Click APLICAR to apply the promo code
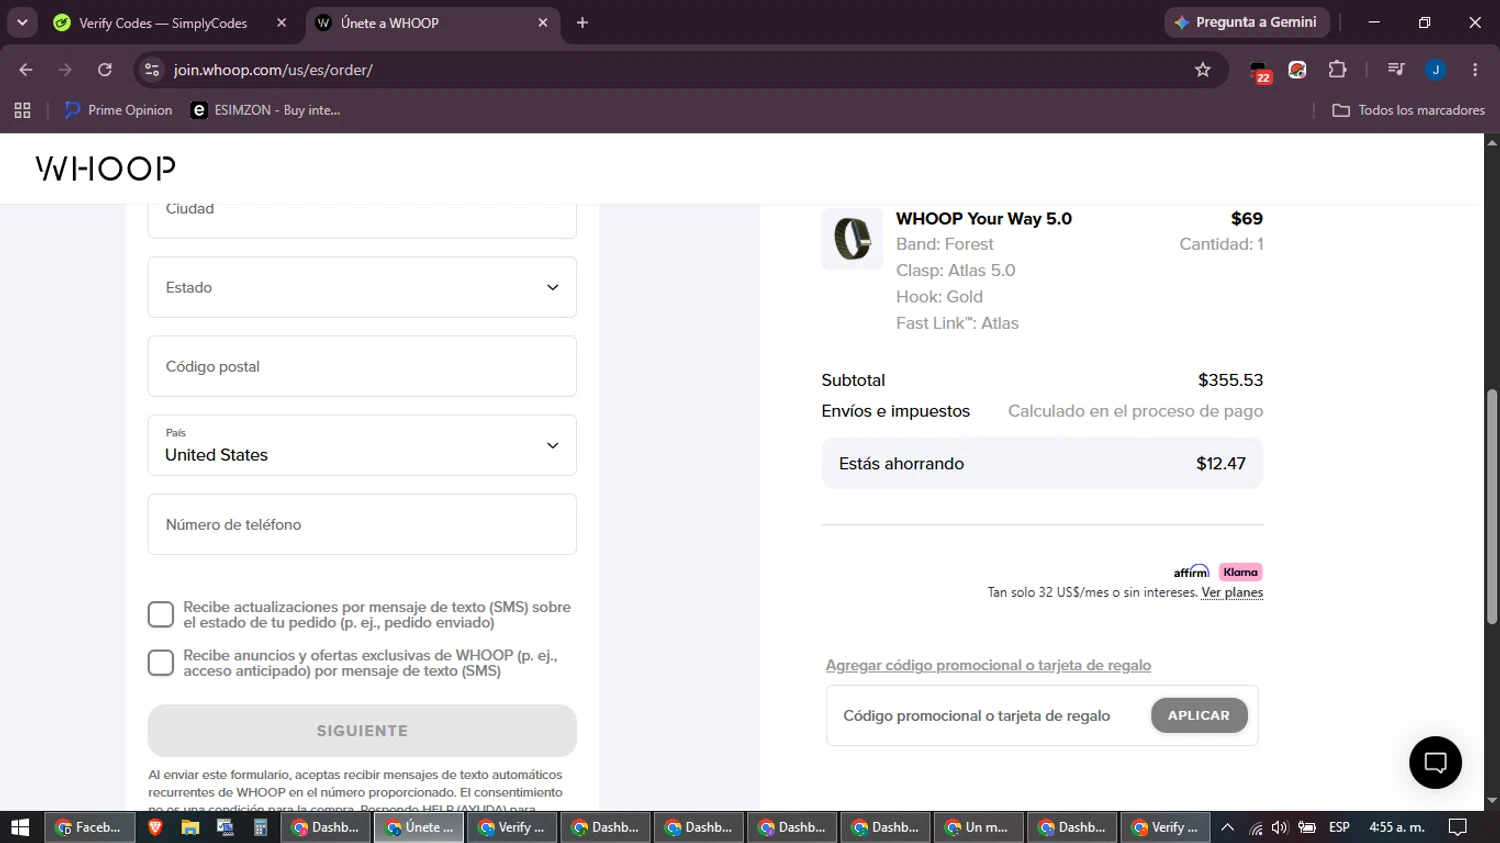The image size is (1500, 843). coord(1199,715)
